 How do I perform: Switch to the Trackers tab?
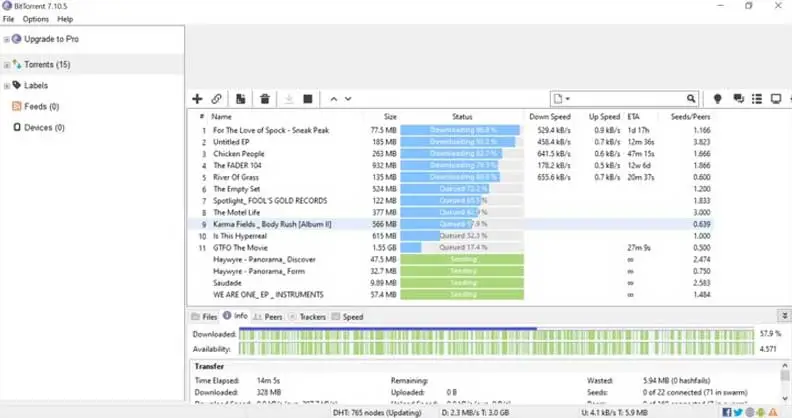point(307,317)
